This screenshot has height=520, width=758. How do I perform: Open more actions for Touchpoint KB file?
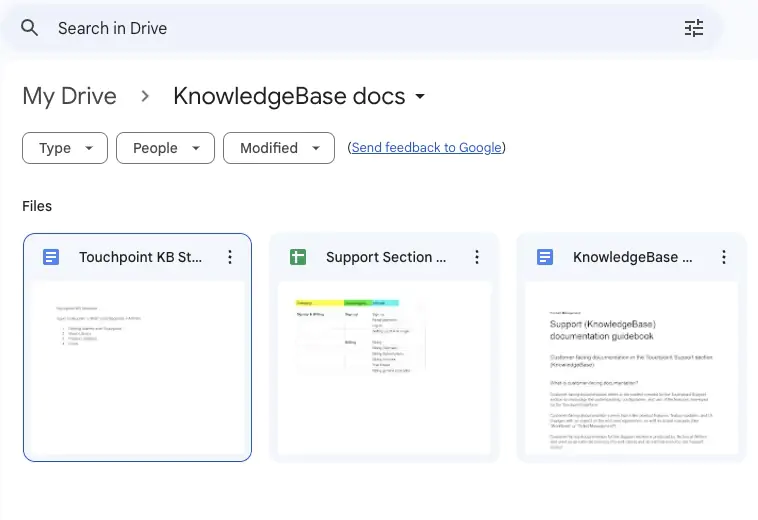pyautogui.click(x=230, y=257)
